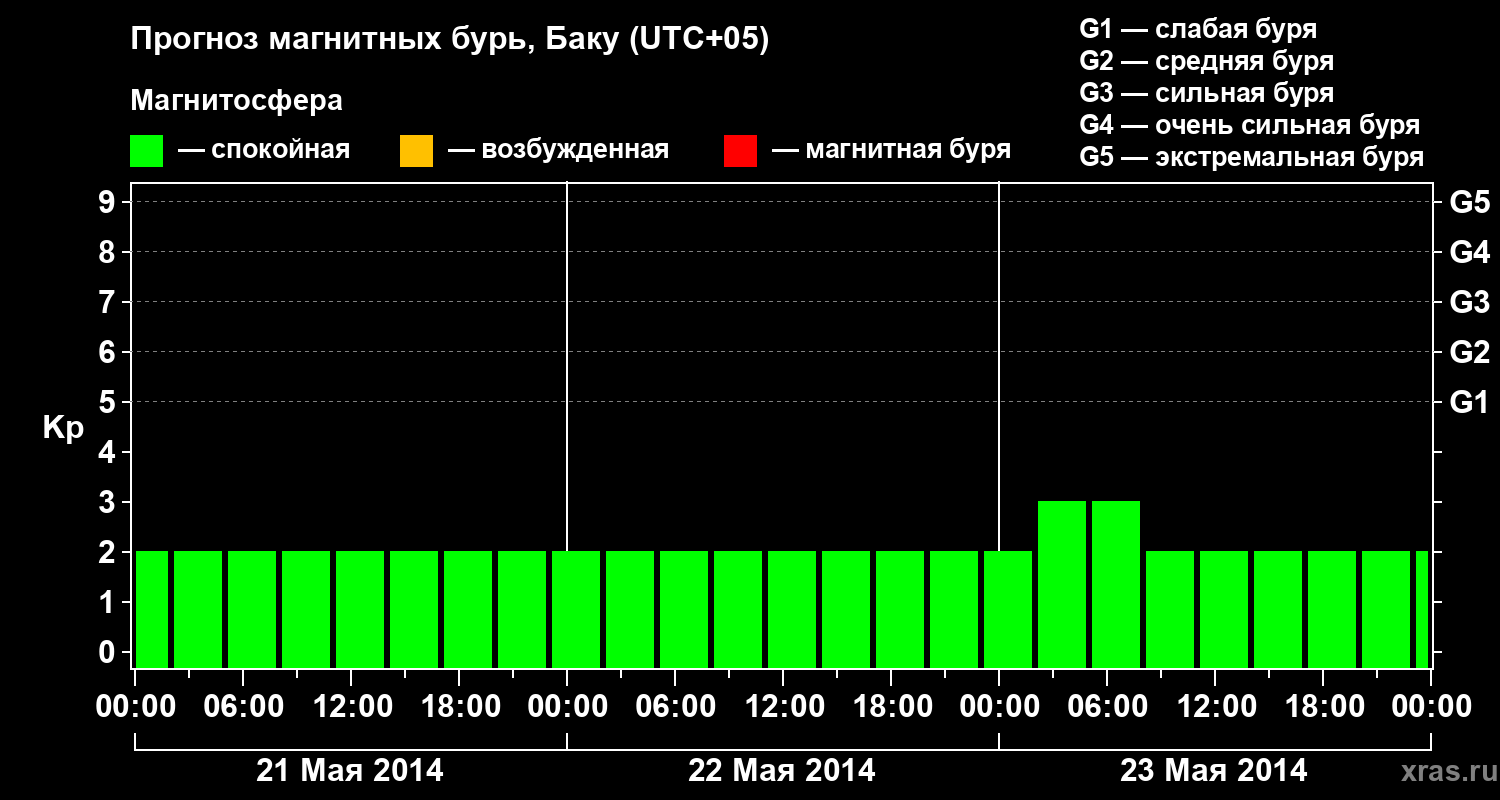Click the 'G2 — средняя буря' legend line
This screenshot has width=1500, height=800.
point(1207,61)
